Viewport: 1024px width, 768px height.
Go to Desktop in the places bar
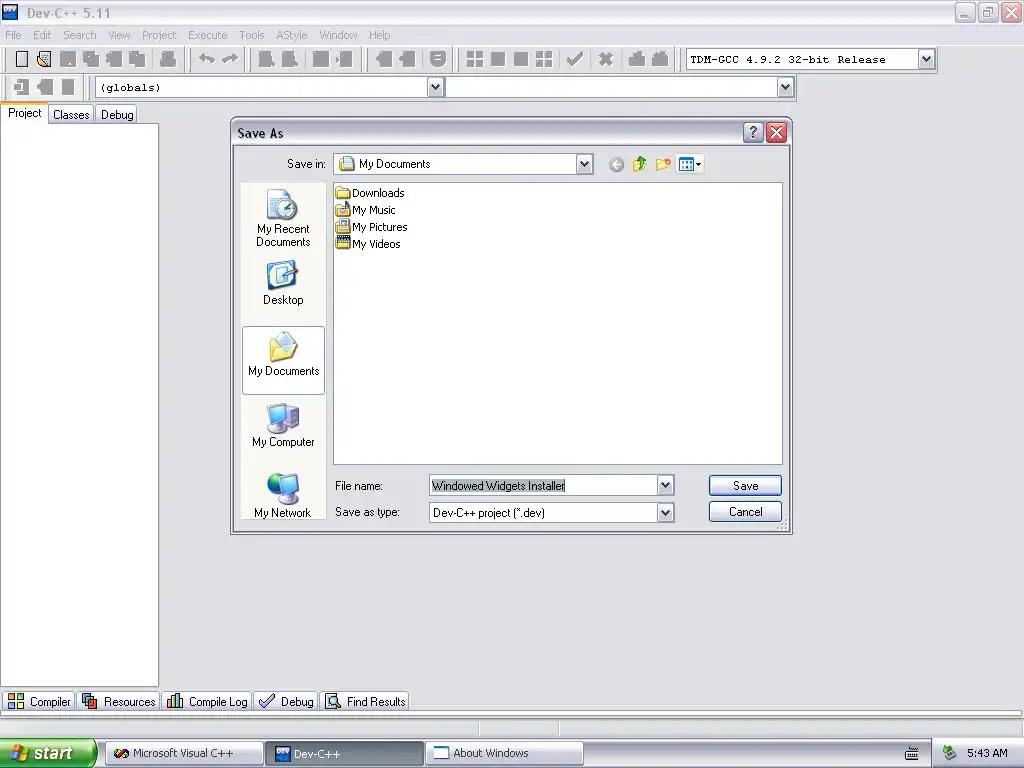[283, 283]
